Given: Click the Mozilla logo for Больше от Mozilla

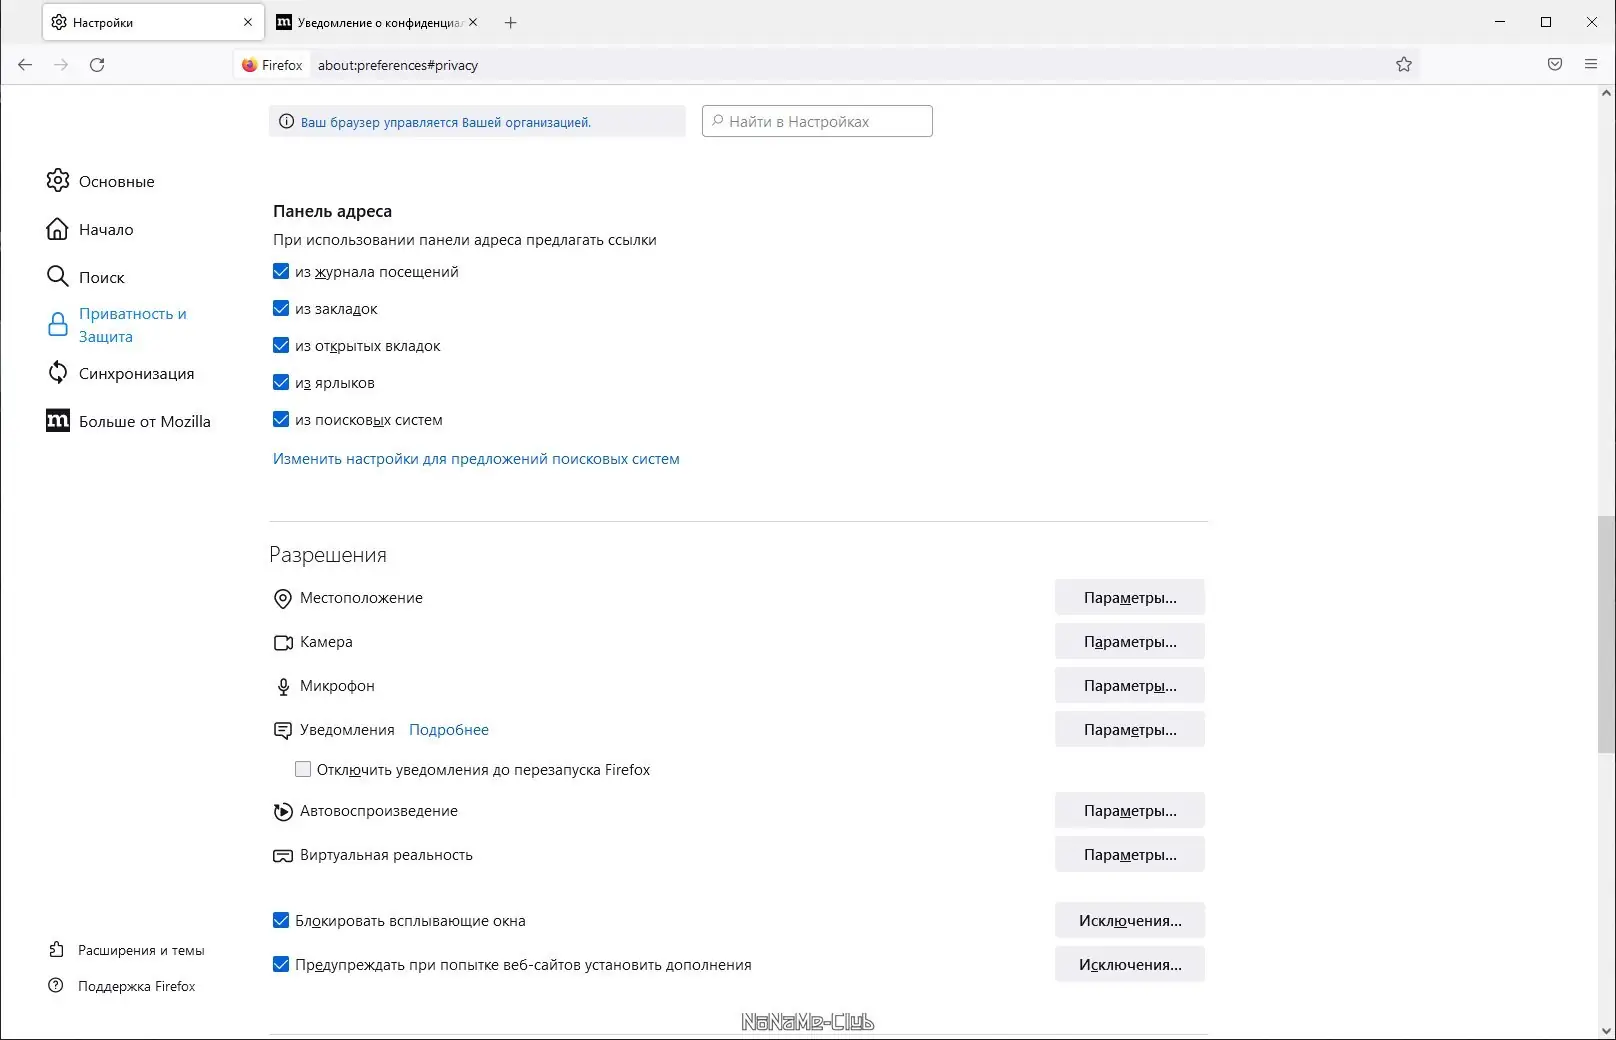Looking at the screenshot, I should point(57,421).
